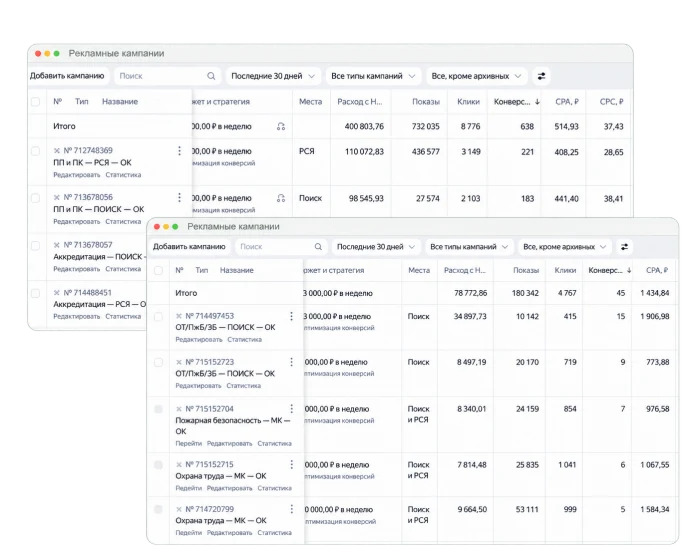Click status icon beside № 712748369
This screenshot has height=560, width=700.
(57, 150)
